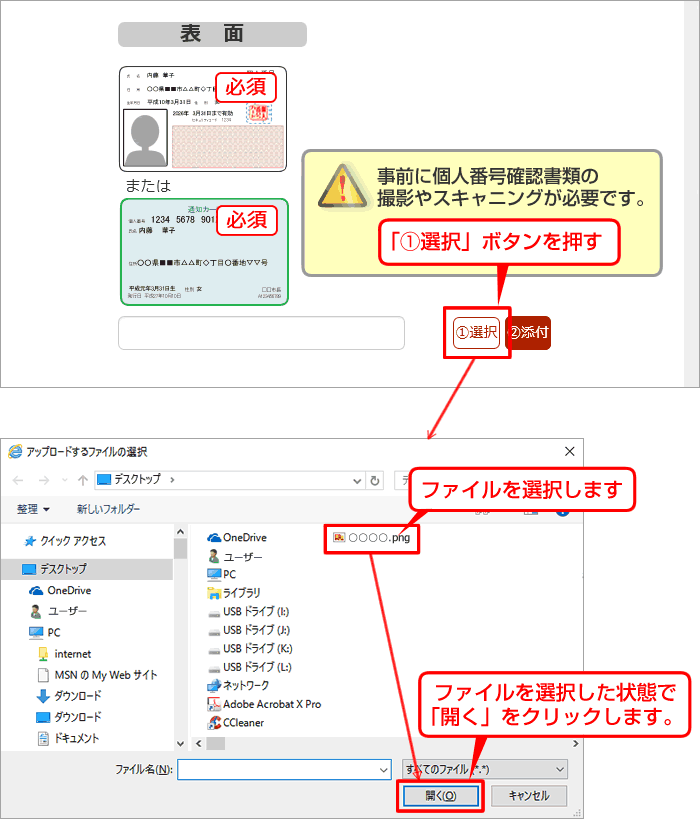Click the ②添付 attach button

tap(529, 332)
